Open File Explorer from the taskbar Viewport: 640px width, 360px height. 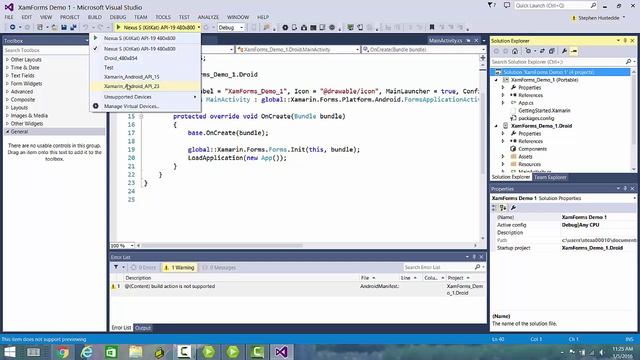[136, 352]
